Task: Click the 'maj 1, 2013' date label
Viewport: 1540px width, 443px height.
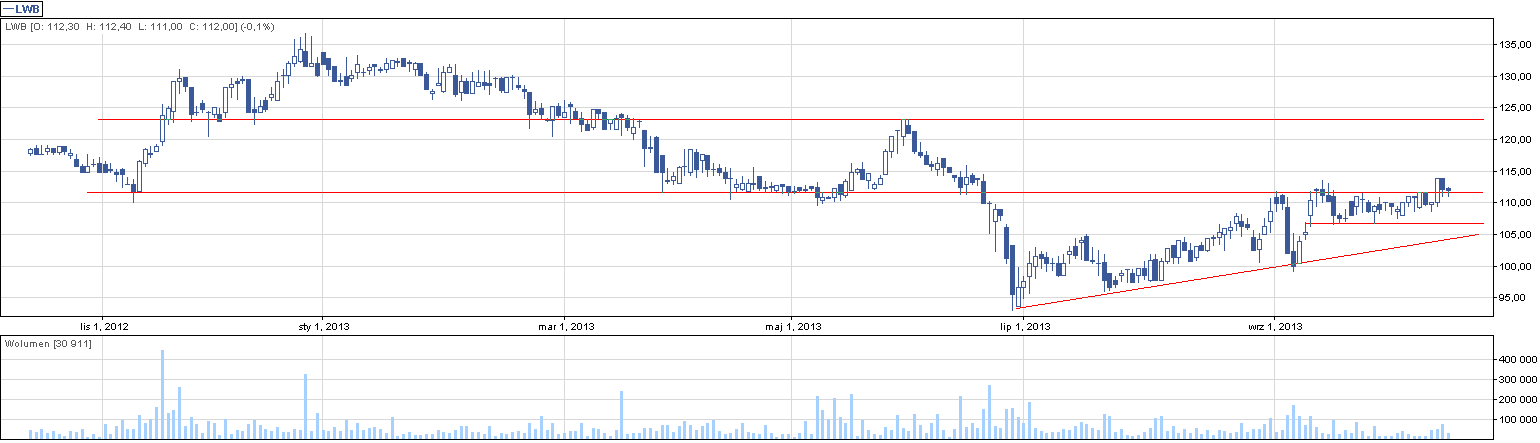Action: coord(793,326)
